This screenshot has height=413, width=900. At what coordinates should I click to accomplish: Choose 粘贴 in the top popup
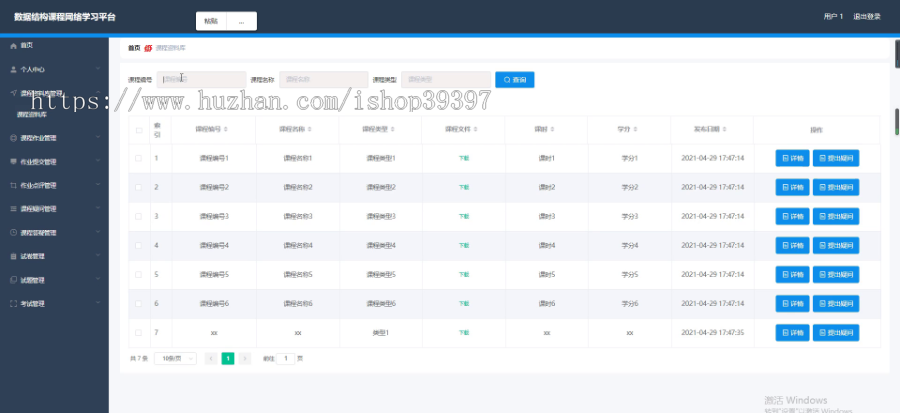[211, 21]
